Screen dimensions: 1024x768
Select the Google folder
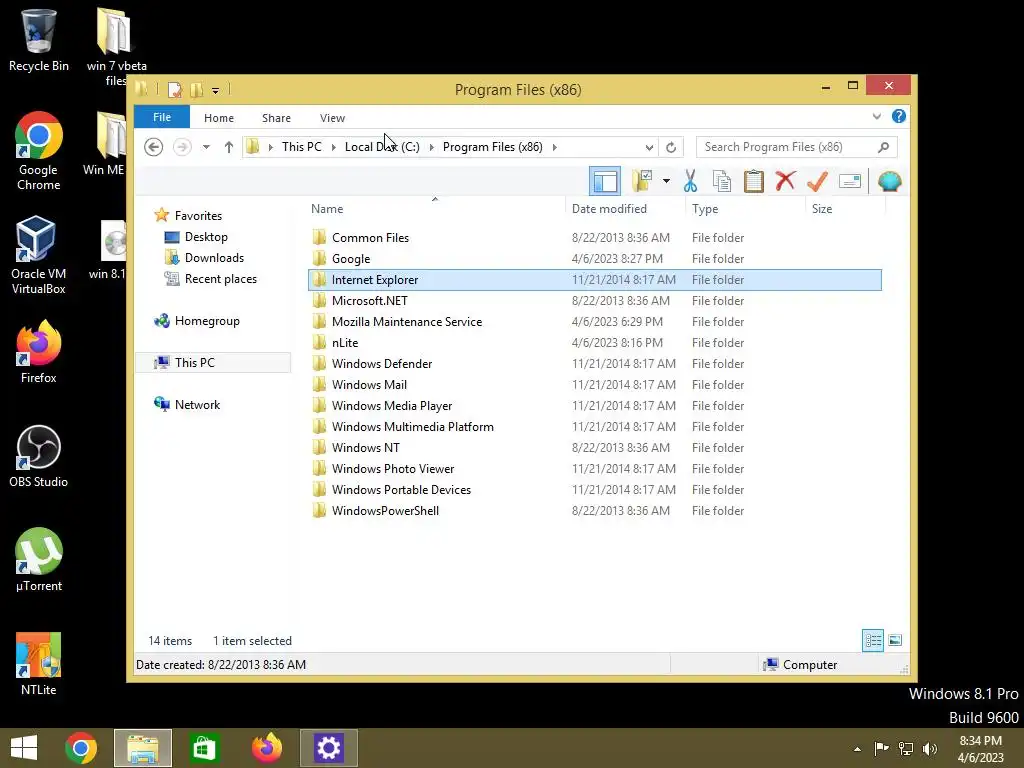click(594, 259)
